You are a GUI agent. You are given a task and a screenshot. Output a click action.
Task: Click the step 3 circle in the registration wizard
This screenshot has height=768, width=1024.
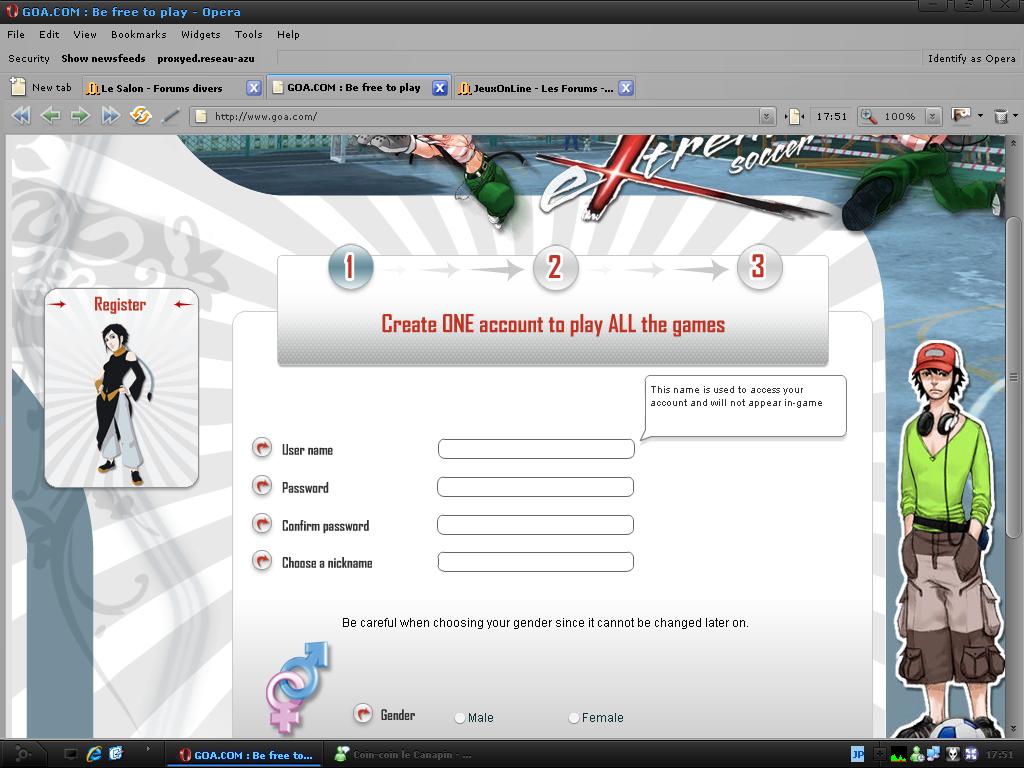point(759,266)
